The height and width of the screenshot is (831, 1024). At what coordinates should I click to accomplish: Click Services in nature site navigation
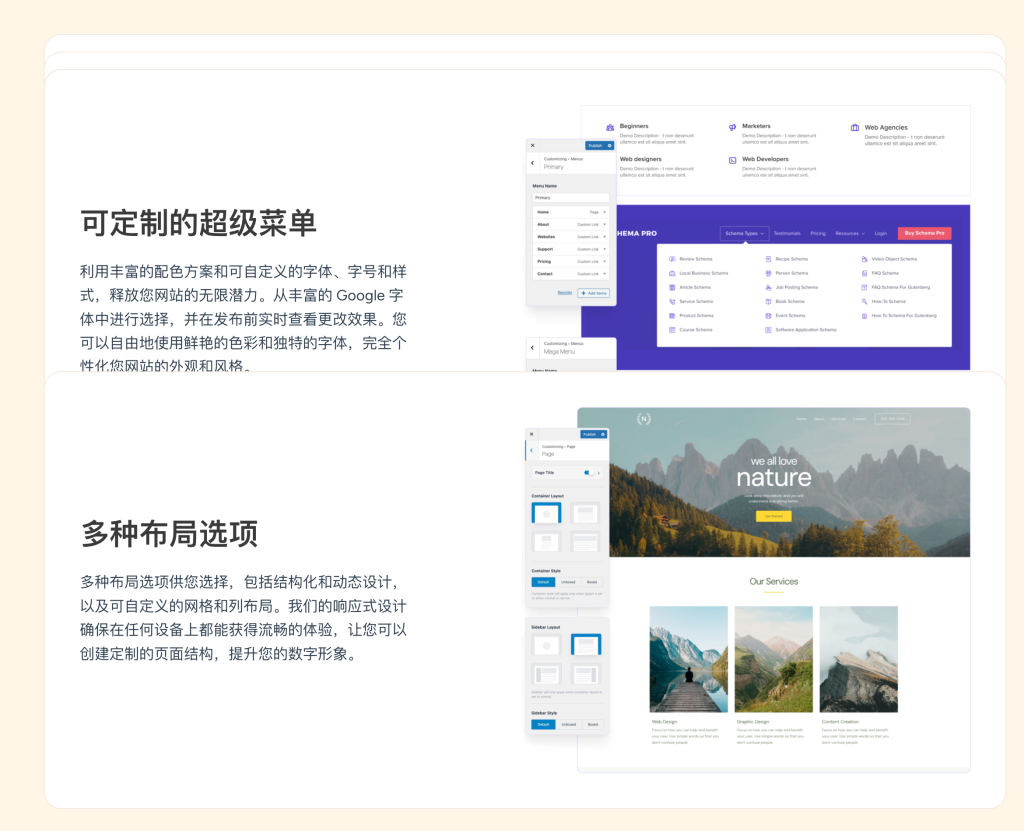[x=839, y=419]
